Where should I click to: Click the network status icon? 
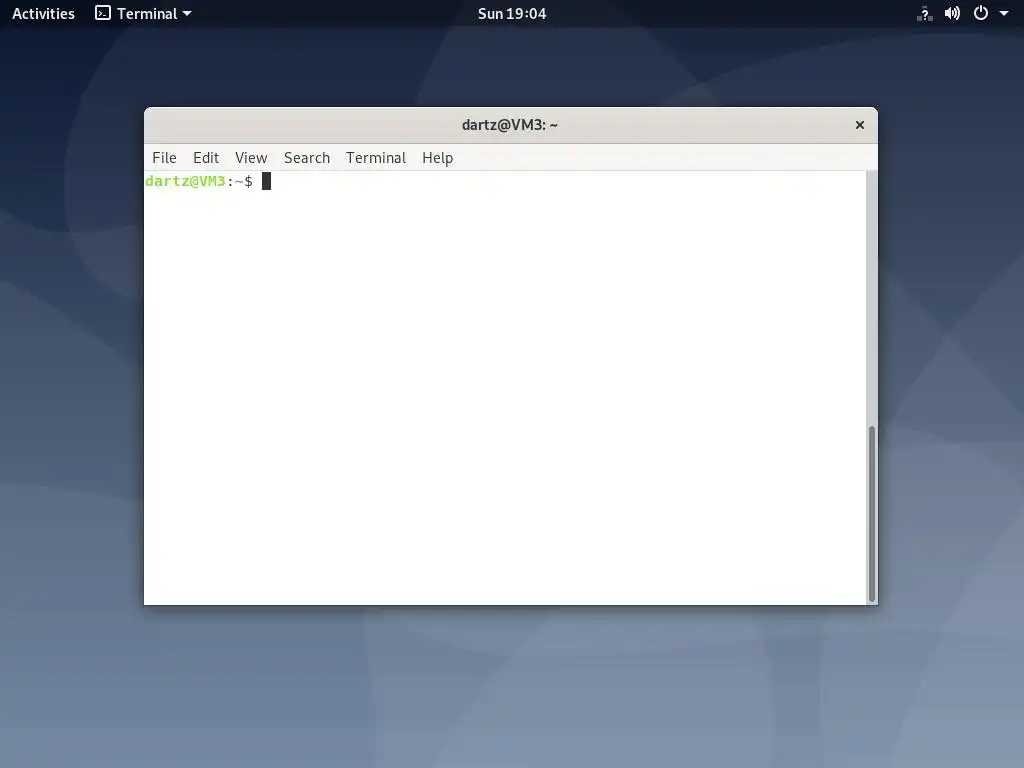(924, 14)
